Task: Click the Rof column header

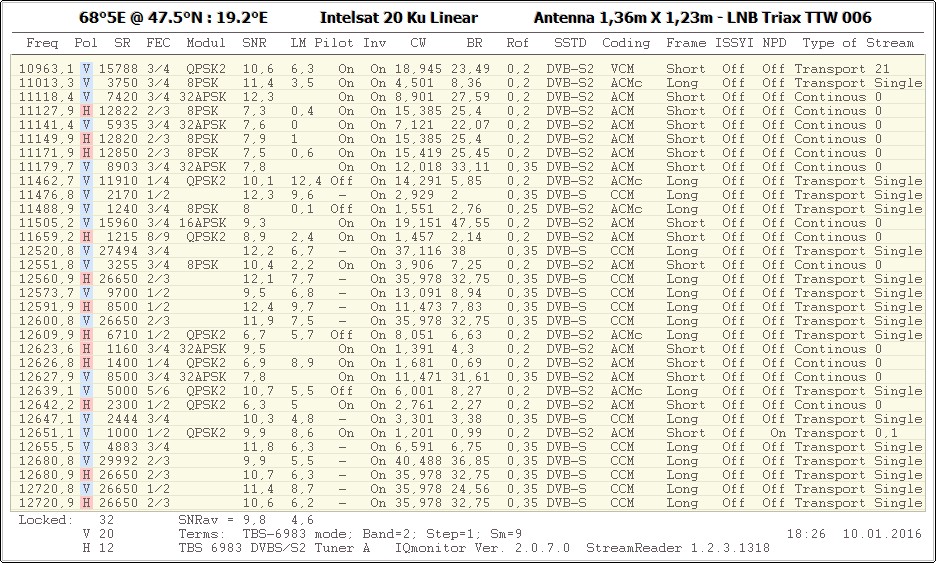Action: point(518,43)
